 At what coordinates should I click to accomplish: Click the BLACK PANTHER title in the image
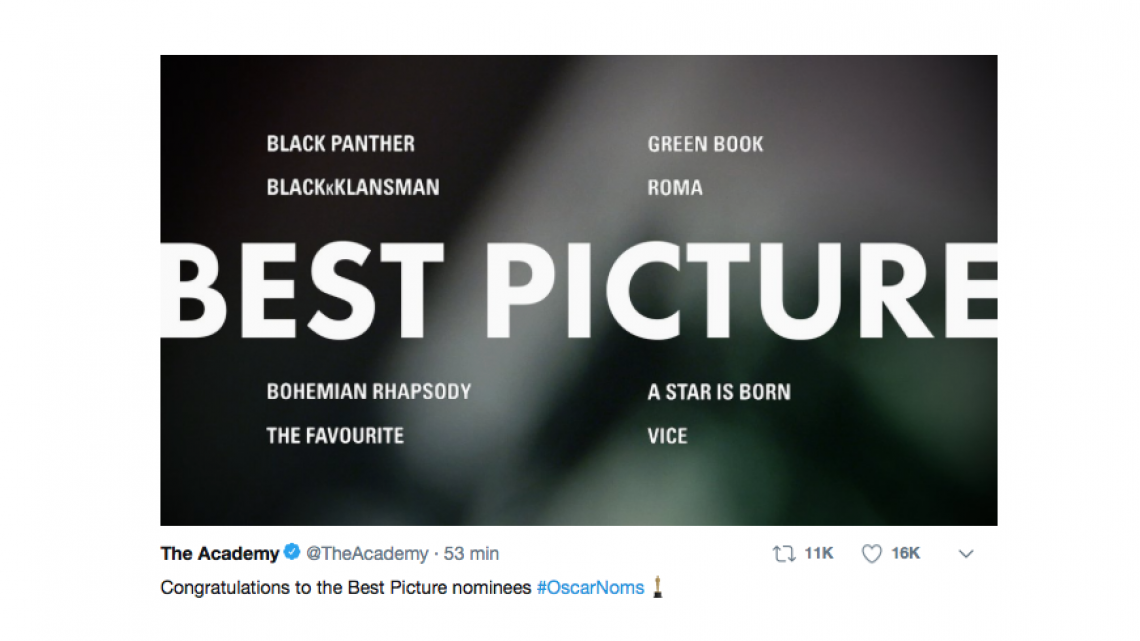[340, 144]
